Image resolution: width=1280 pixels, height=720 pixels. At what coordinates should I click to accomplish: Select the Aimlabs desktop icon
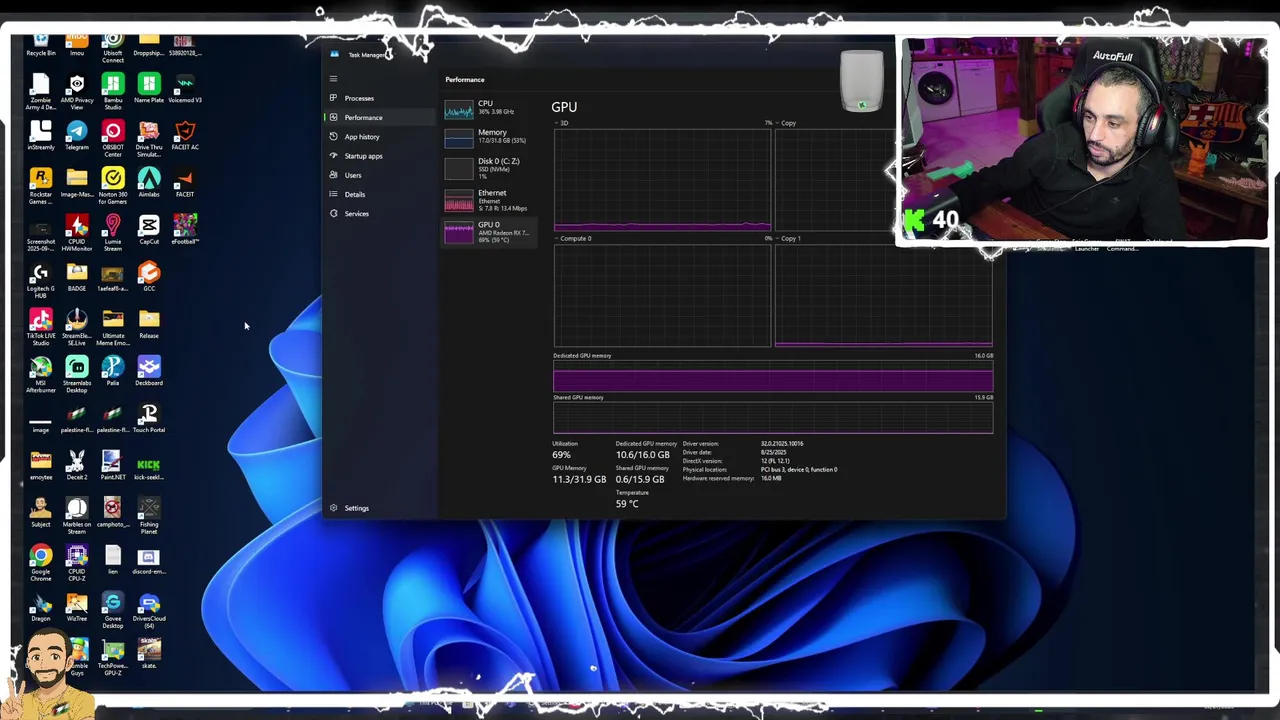tap(149, 183)
